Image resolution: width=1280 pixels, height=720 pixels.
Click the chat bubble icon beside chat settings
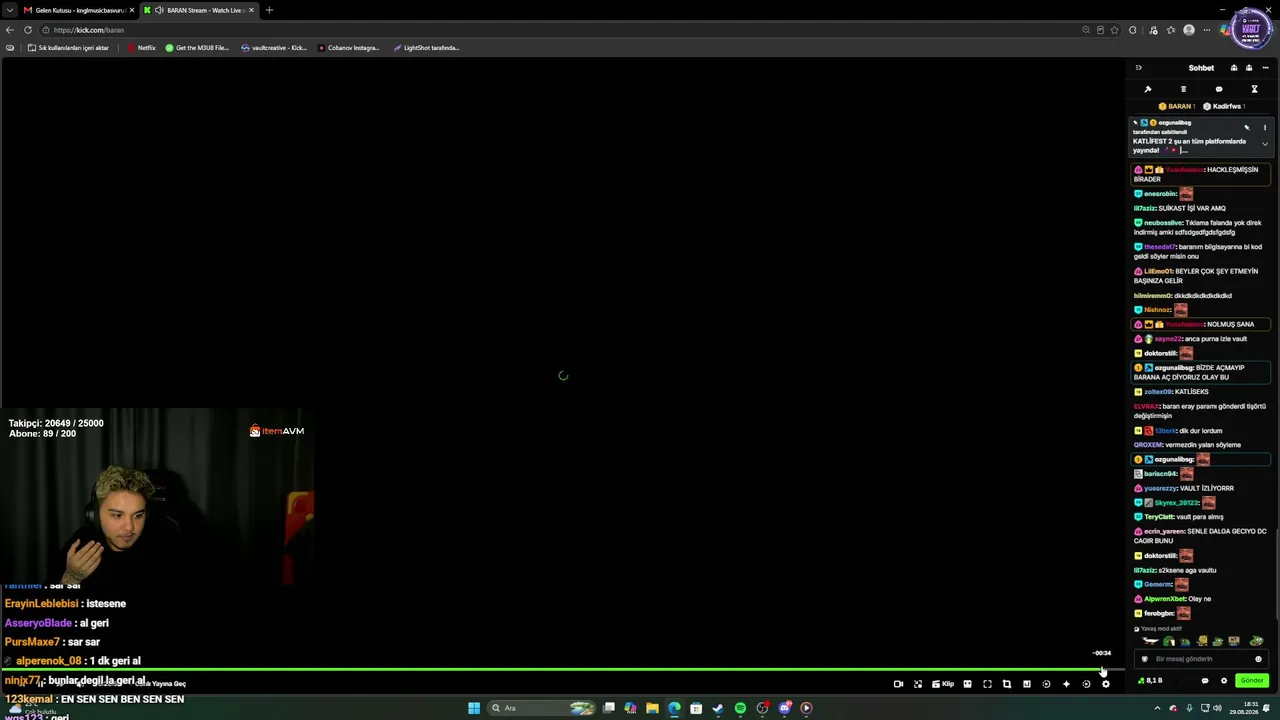click(x=1205, y=681)
